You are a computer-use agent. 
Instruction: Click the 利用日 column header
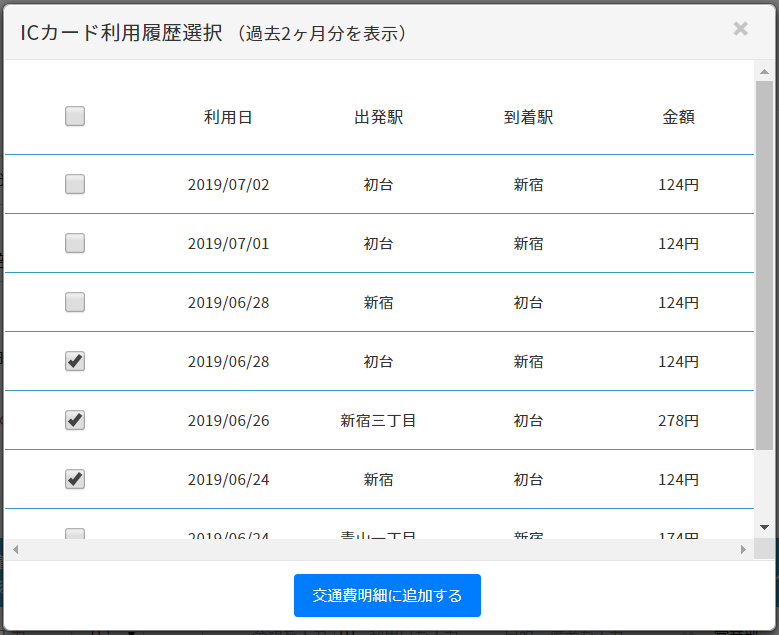tap(228, 117)
